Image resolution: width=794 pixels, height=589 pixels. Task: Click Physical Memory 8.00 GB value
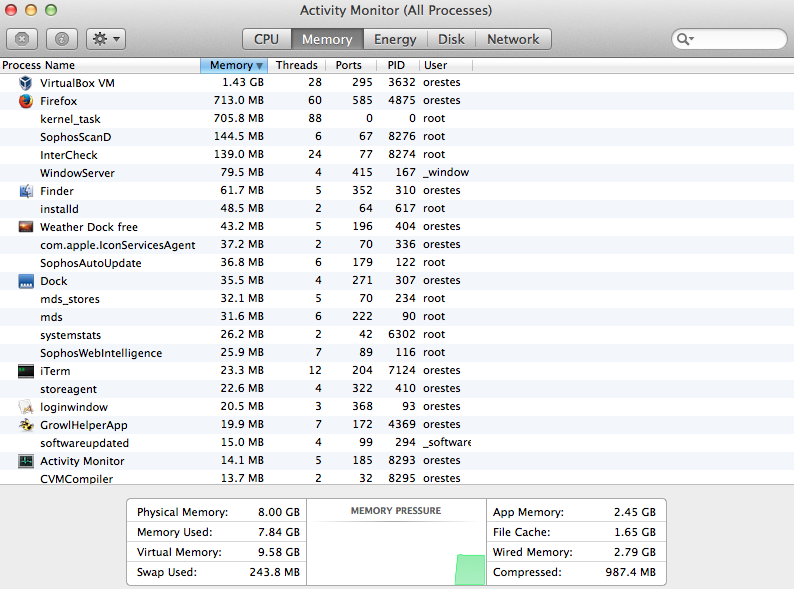pyautogui.click(x=279, y=512)
